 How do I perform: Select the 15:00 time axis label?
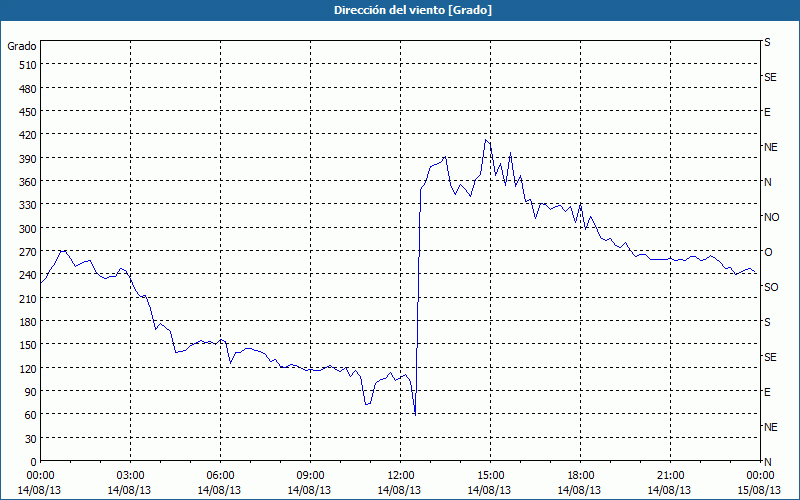tap(490, 476)
